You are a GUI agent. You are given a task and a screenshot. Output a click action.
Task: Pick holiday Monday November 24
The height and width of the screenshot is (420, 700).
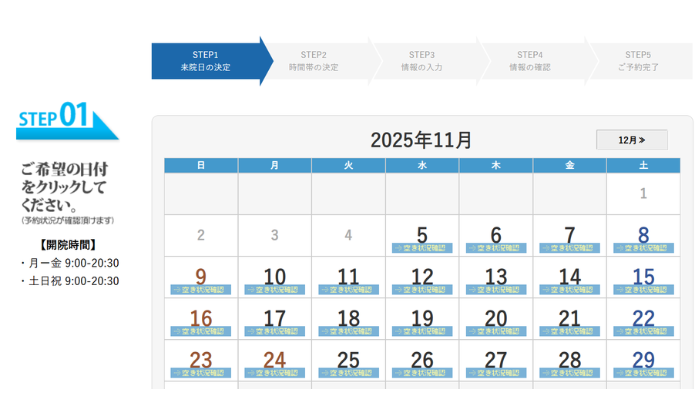click(x=275, y=372)
